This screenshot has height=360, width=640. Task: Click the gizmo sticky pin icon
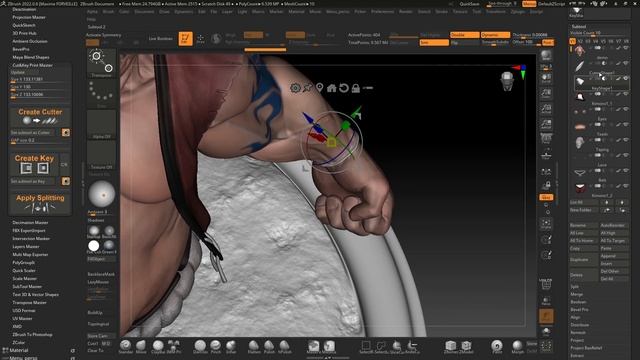[x=307, y=88]
